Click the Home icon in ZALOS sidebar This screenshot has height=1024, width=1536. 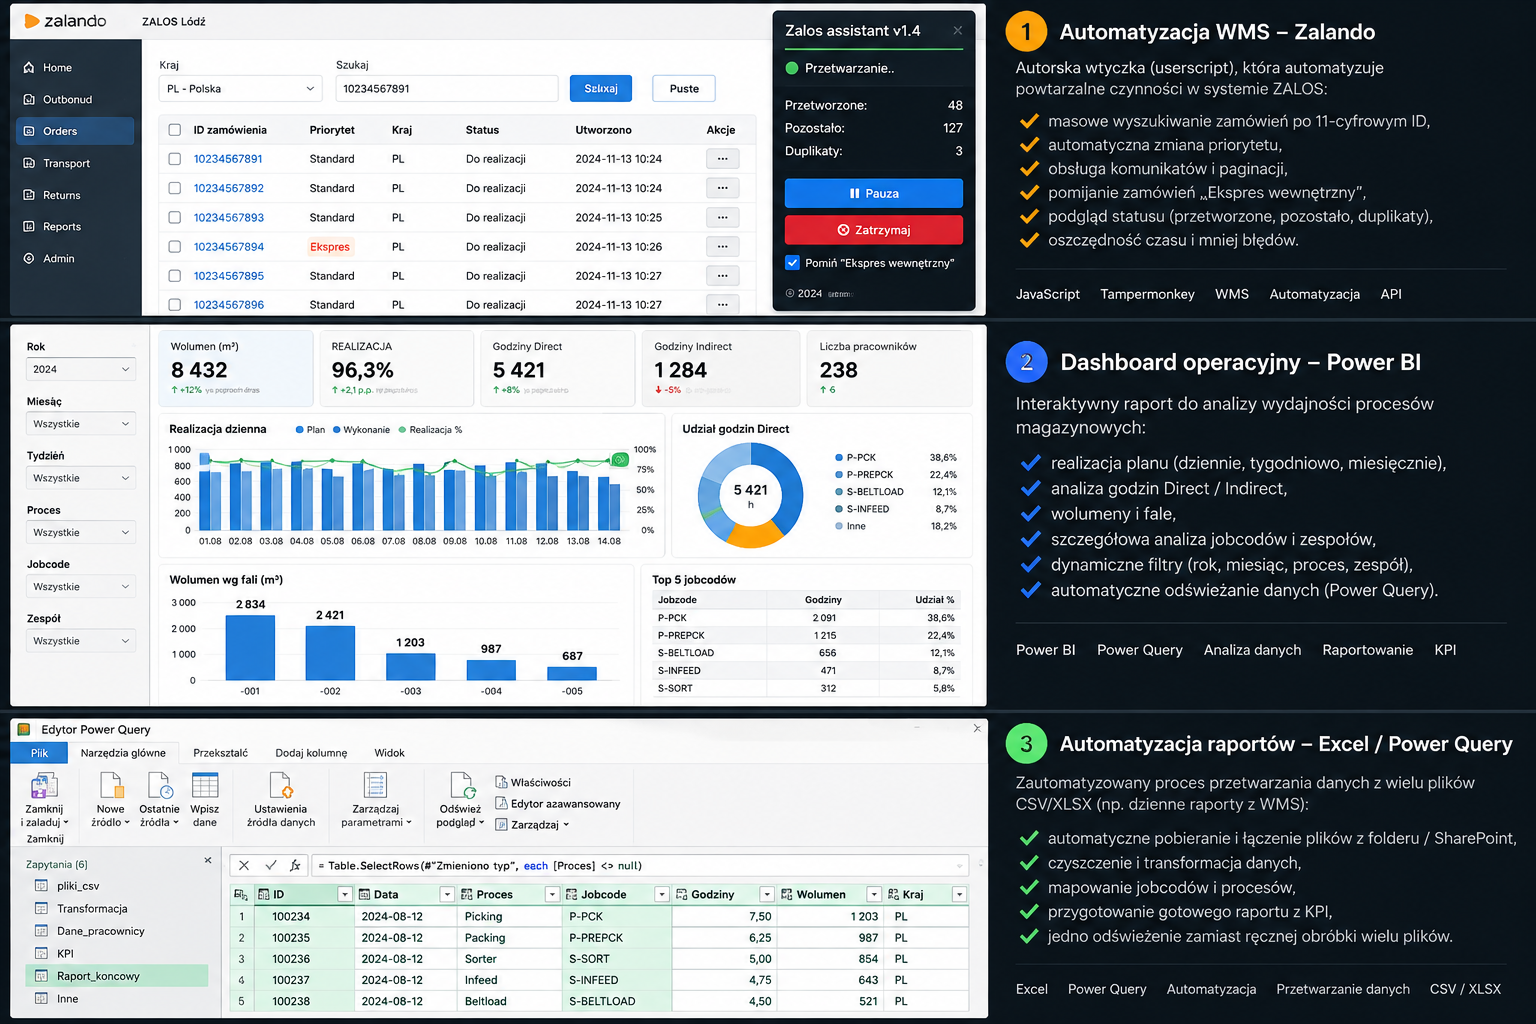29,68
